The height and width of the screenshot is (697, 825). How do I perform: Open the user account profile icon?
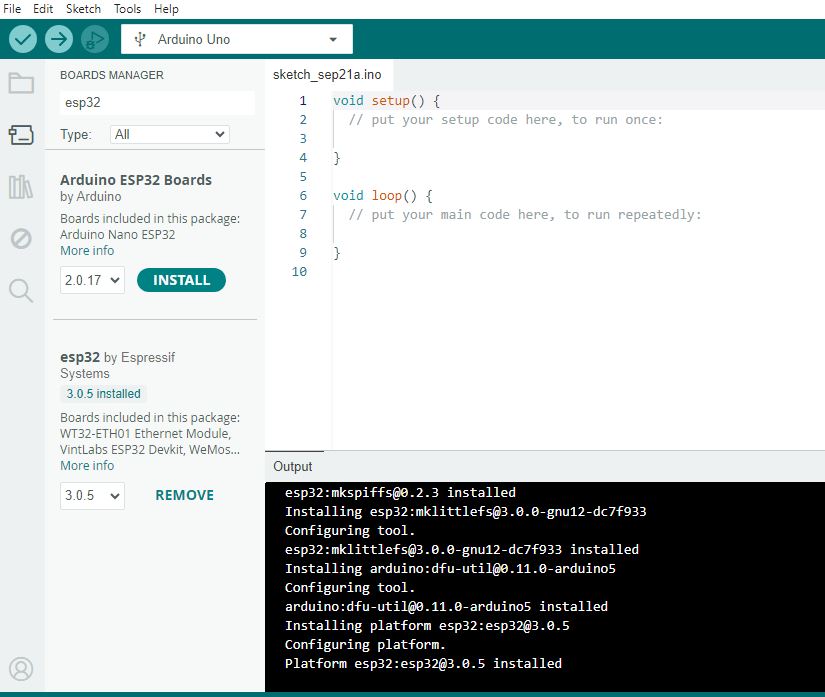click(22, 669)
